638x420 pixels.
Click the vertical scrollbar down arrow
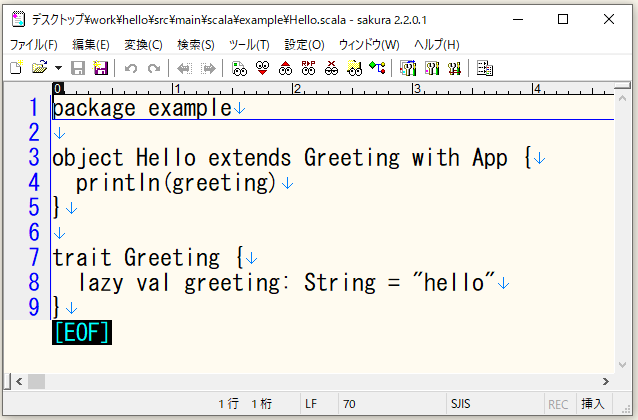[x=622, y=365]
